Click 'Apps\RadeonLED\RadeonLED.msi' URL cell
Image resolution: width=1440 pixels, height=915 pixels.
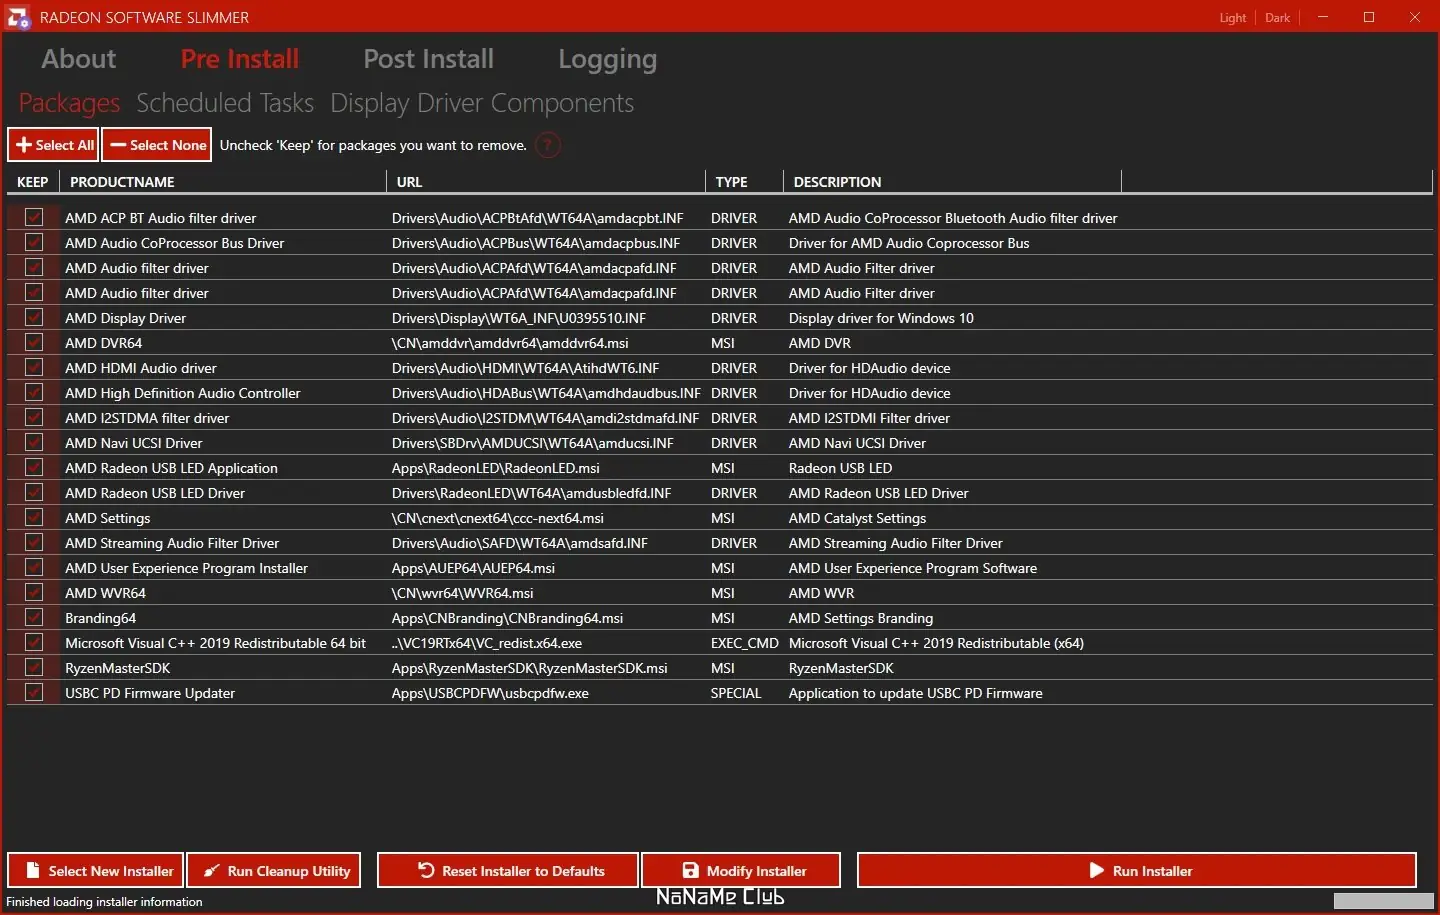coord(496,468)
